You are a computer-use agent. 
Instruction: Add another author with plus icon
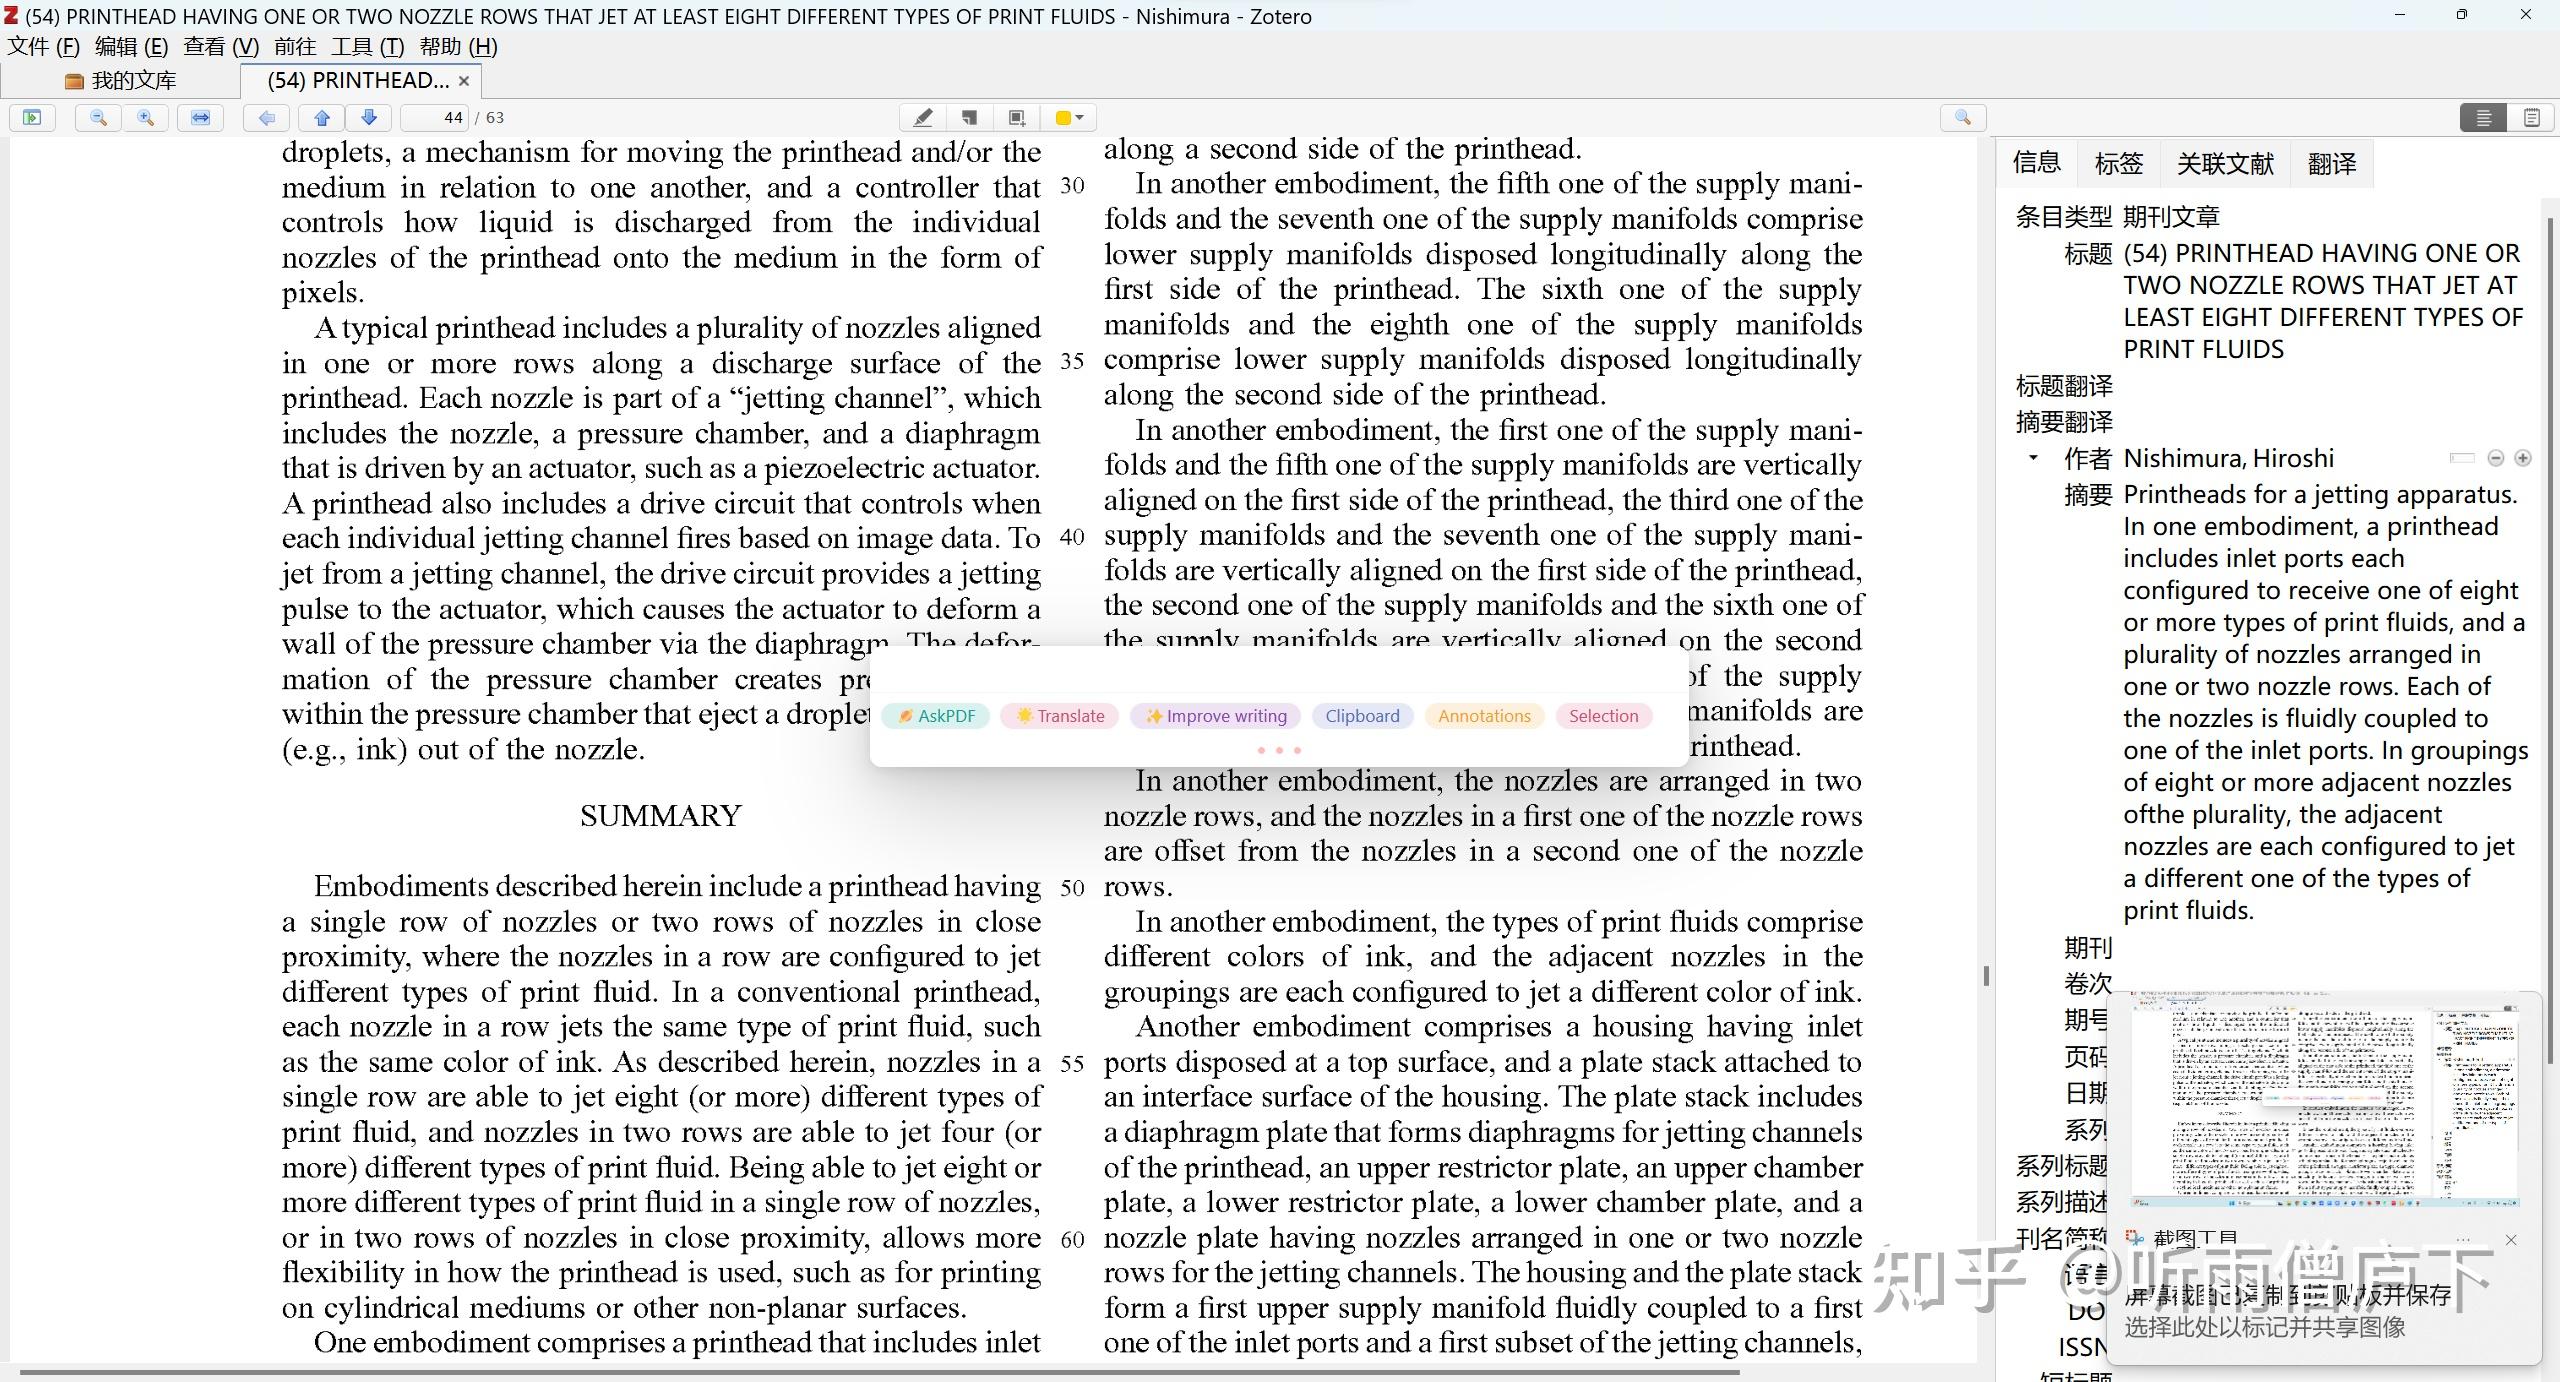click(x=2523, y=458)
